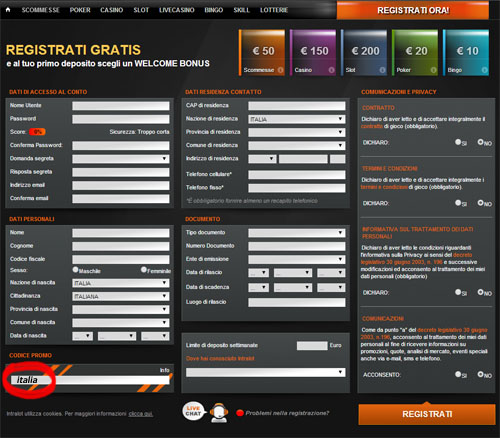Image resolution: width=500 pixels, height=438 pixels.
Task: Click the Indirizzo email input field
Action: [x=121, y=186]
